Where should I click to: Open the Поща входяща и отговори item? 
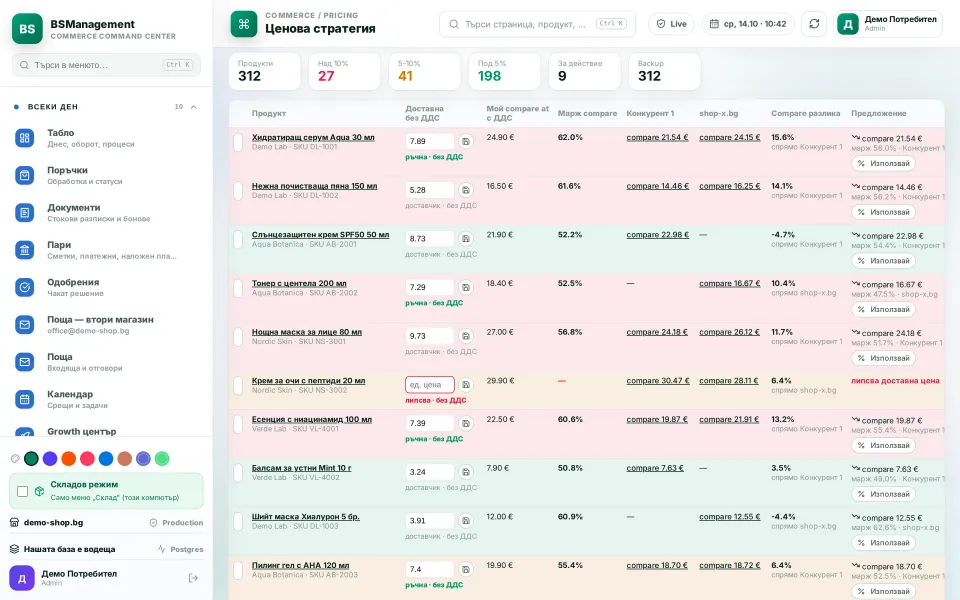(x=106, y=362)
